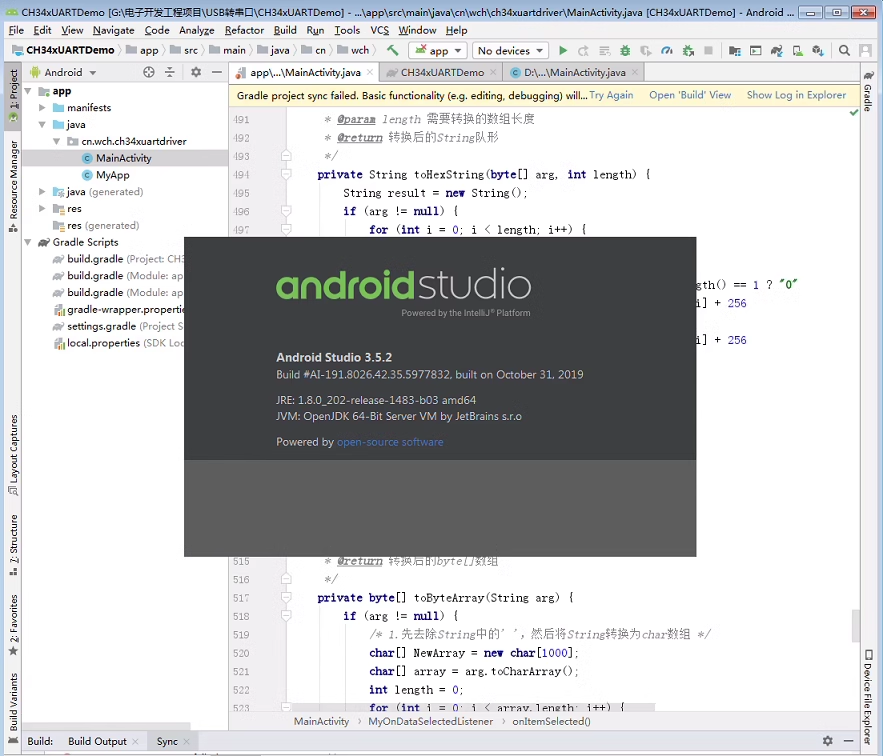
Task: Select MyApp class in the project tree
Action: point(113,175)
